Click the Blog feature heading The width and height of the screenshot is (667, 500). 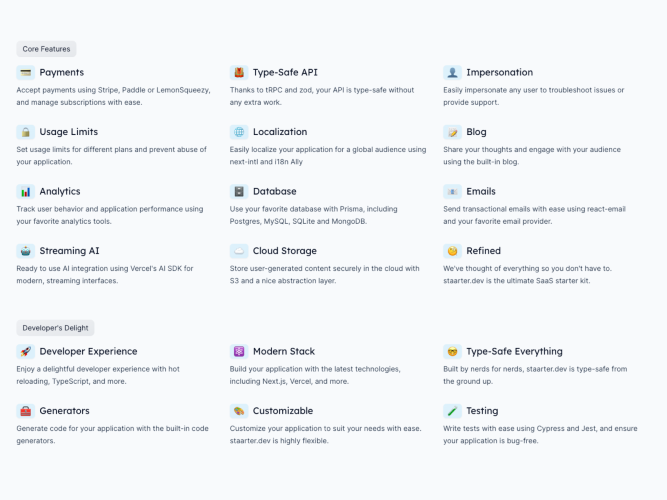(x=476, y=132)
